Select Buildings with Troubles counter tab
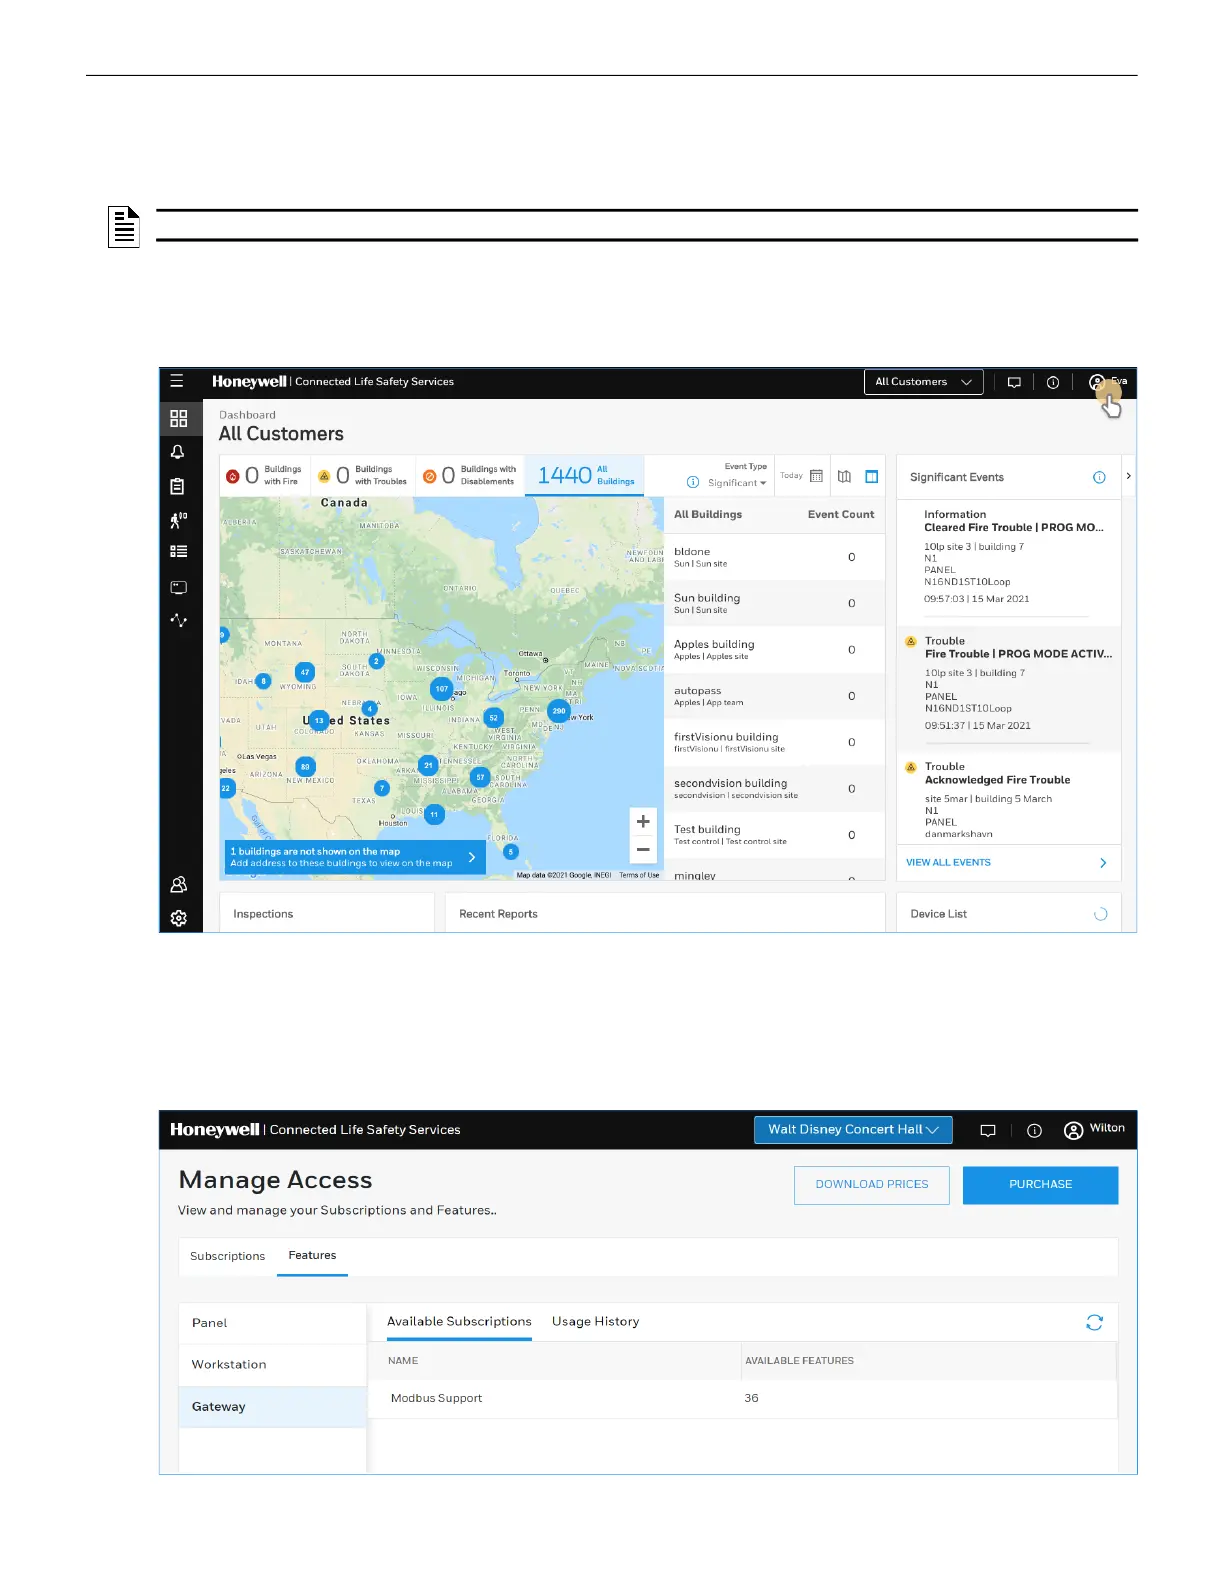 click(x=363, y=475)
